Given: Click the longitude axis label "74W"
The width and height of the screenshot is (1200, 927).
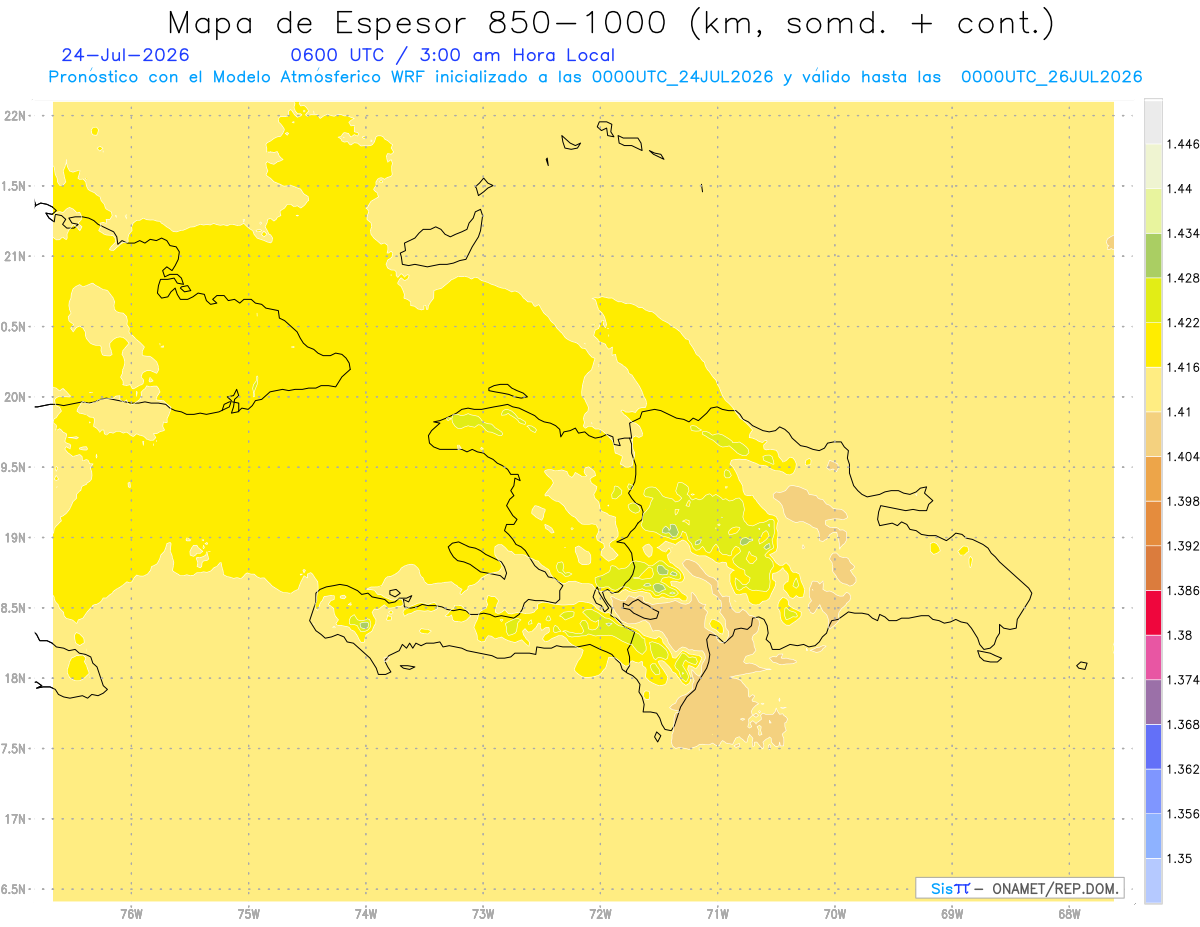Looking at the screenshot, I should [366, 914].
